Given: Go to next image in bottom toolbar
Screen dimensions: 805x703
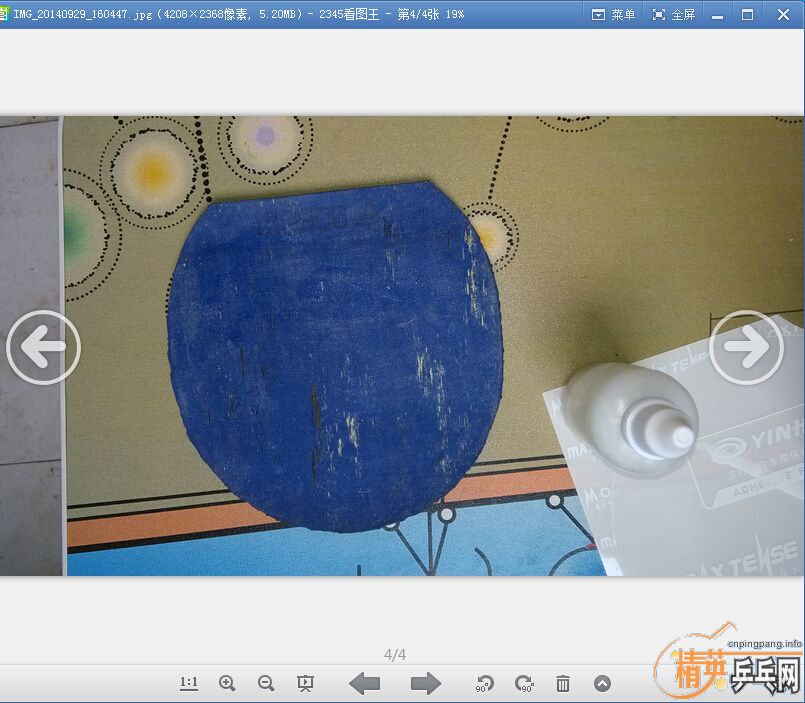Looking at the screenshot, I should [425, 683].
